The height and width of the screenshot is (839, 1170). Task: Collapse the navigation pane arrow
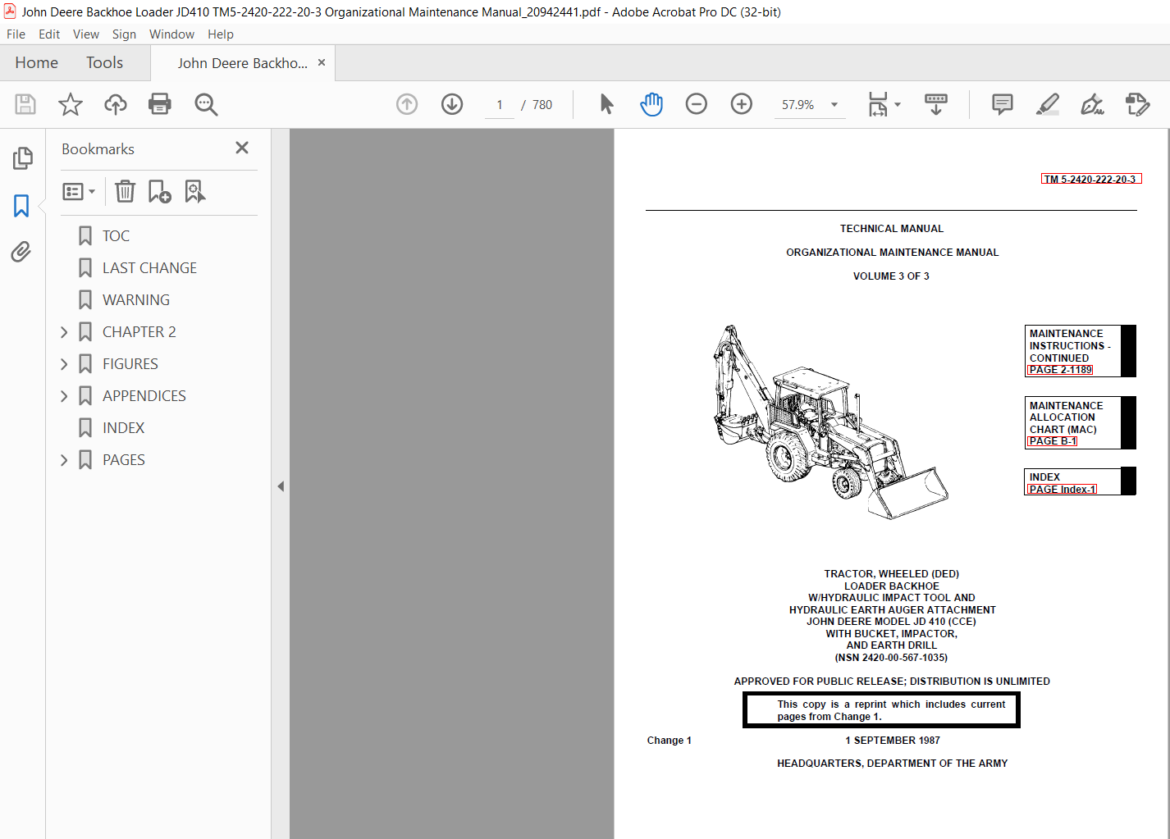281,487
